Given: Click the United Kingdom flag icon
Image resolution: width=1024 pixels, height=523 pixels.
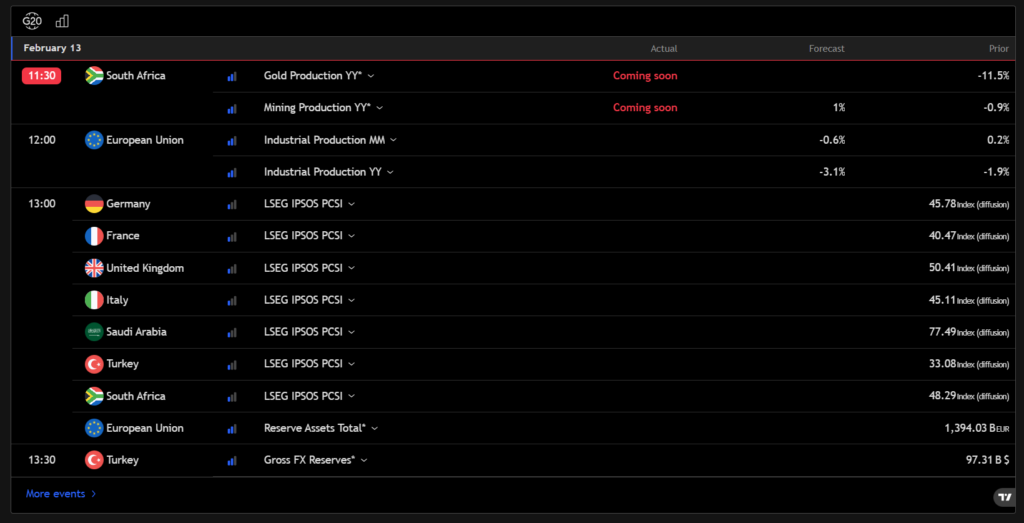Looking at the screenshot, I should click(x=95, y=268).
